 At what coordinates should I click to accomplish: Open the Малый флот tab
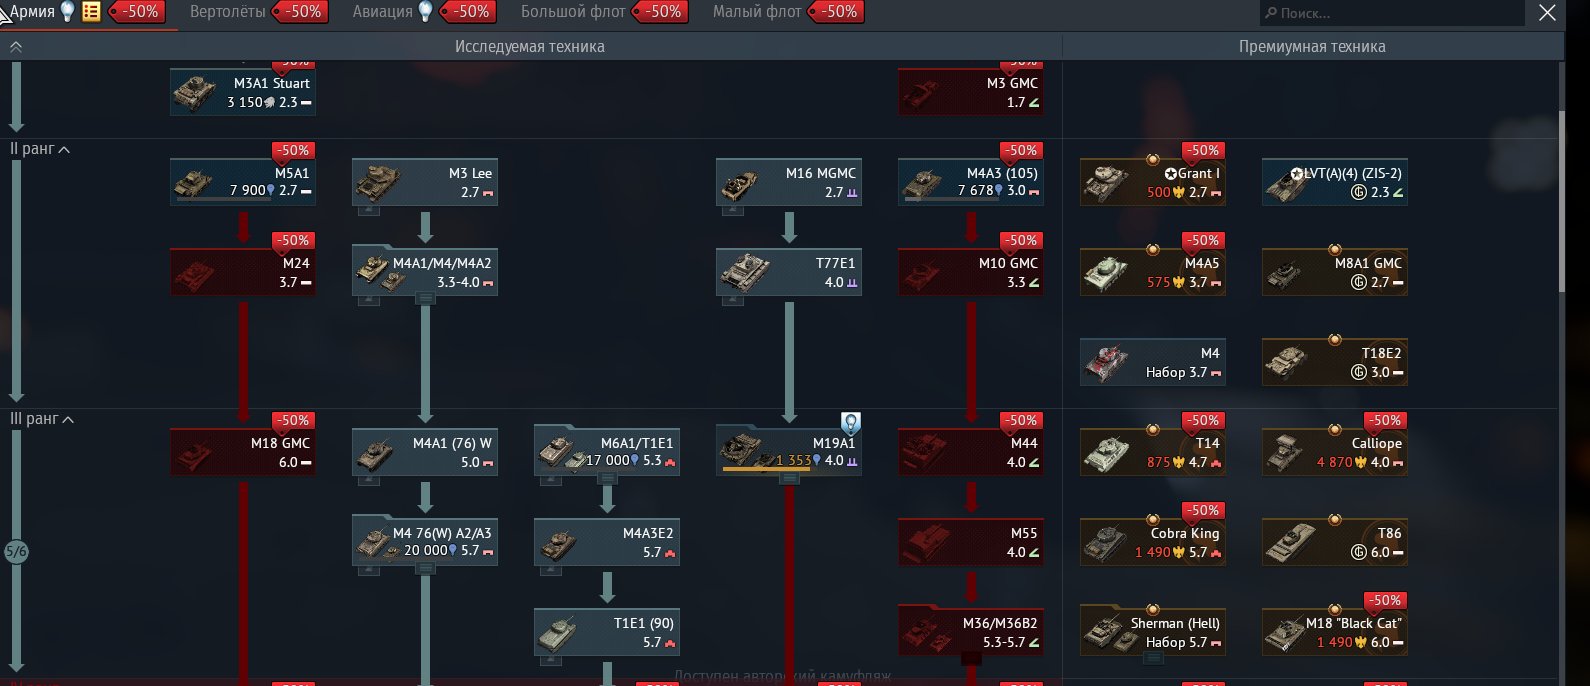tap(757, 12)
